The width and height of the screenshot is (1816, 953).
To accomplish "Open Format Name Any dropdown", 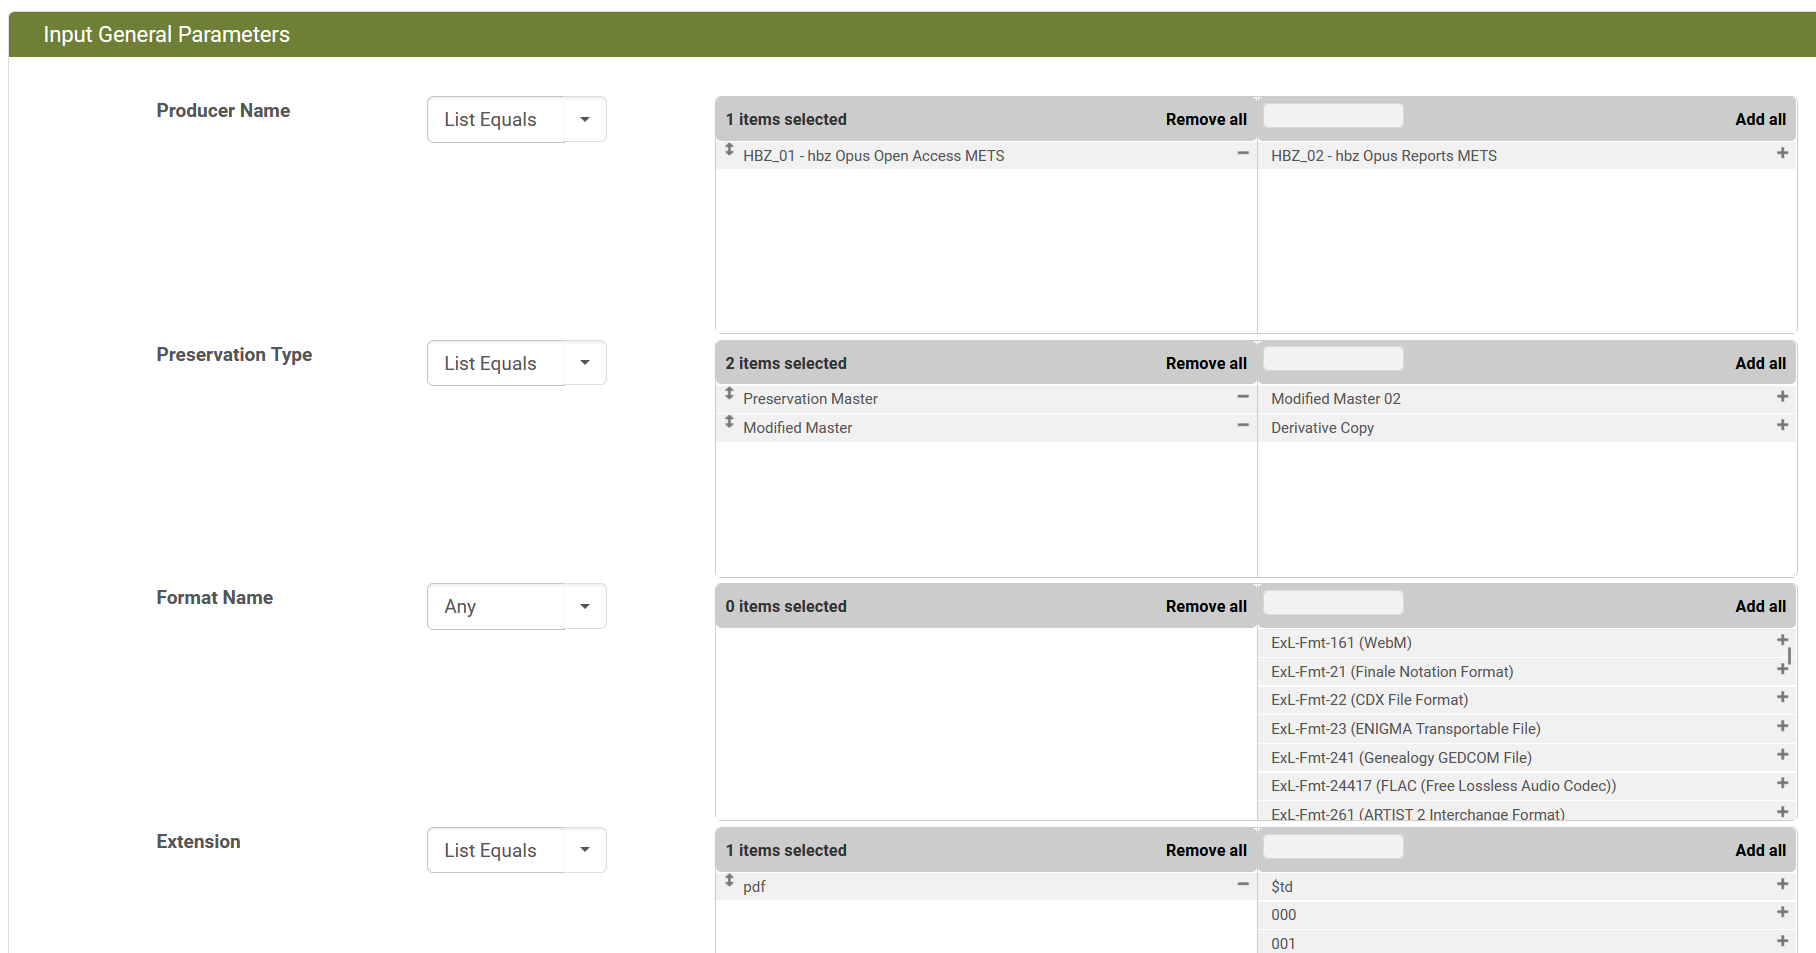I will (585, 606).
